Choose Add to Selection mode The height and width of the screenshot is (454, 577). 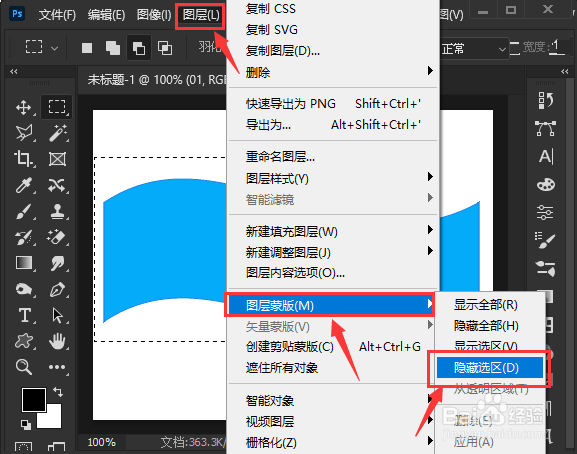click(113, 48)
